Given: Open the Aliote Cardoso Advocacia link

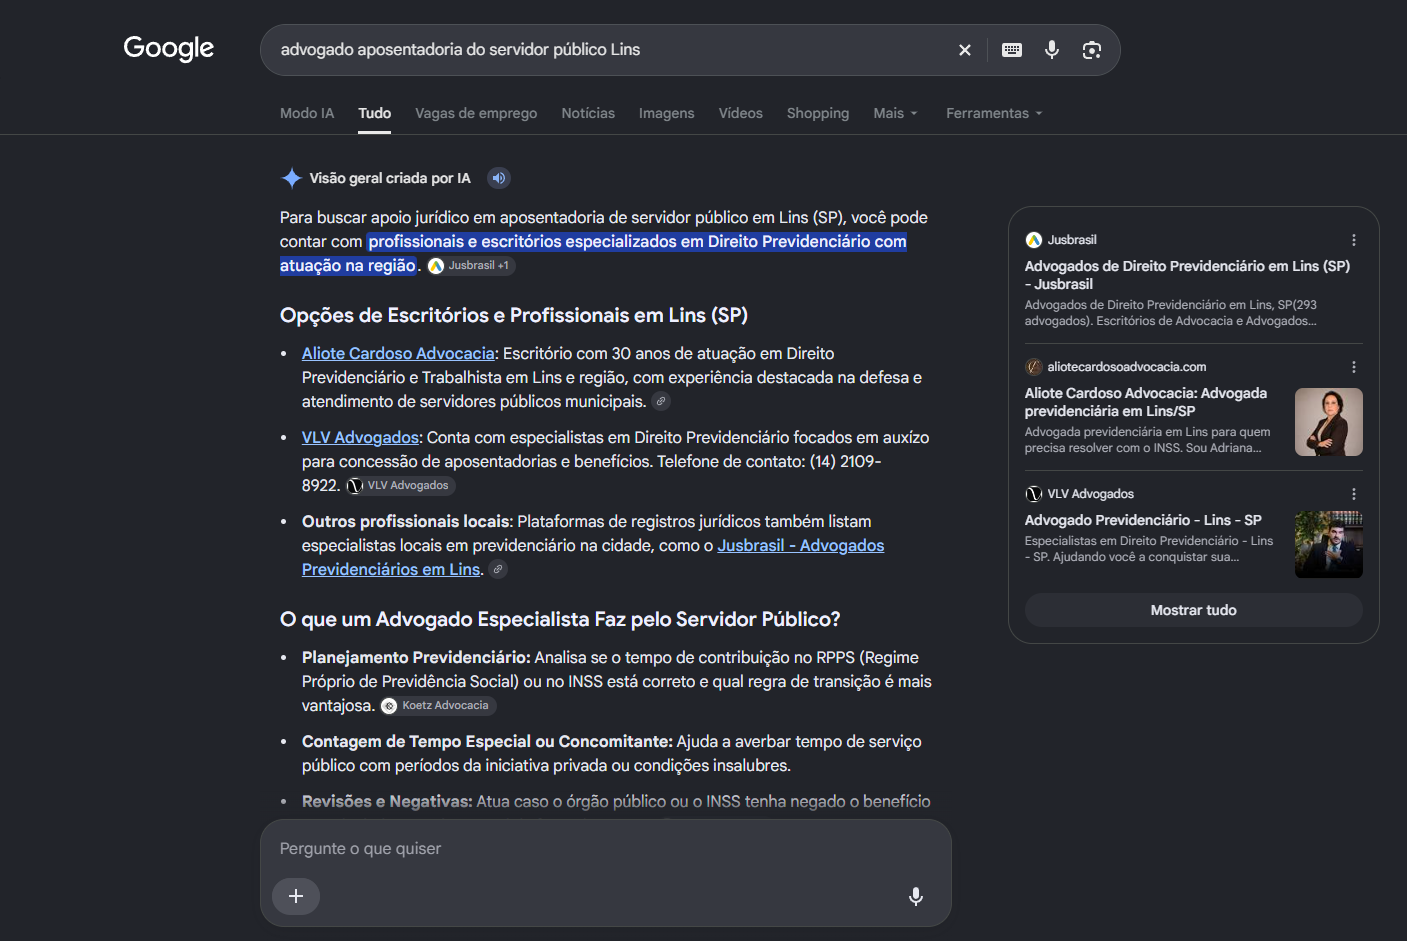Looking at the screenshot, I should tap(398, 353).
